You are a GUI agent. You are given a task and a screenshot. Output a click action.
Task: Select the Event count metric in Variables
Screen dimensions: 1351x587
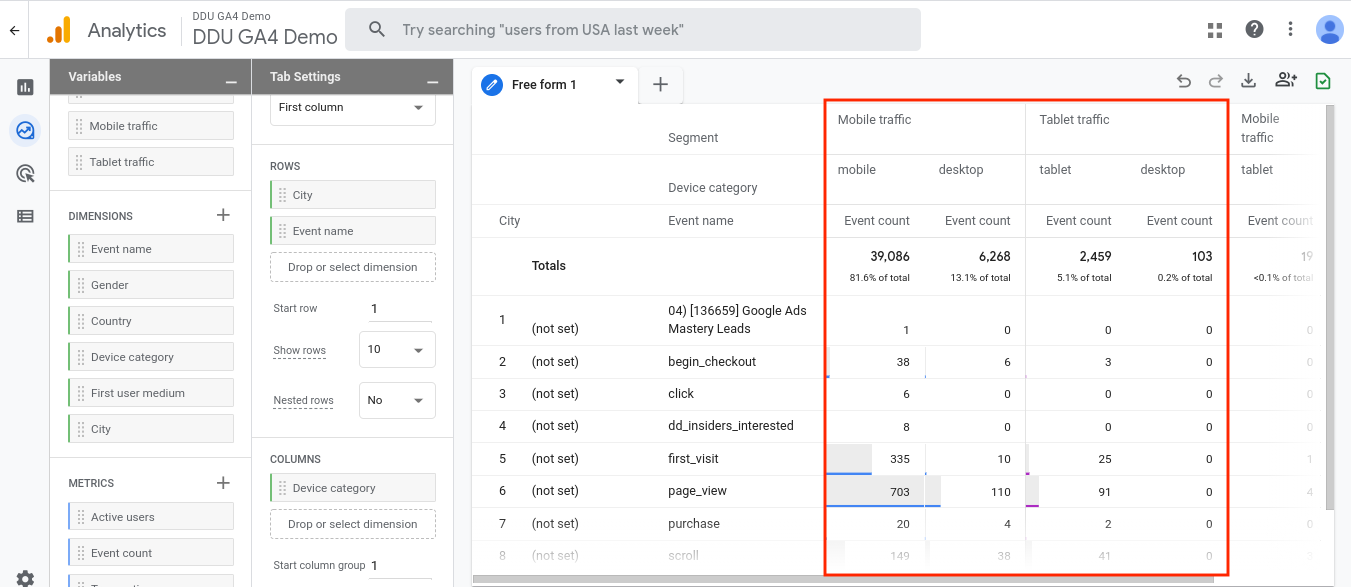coord(151,553)
